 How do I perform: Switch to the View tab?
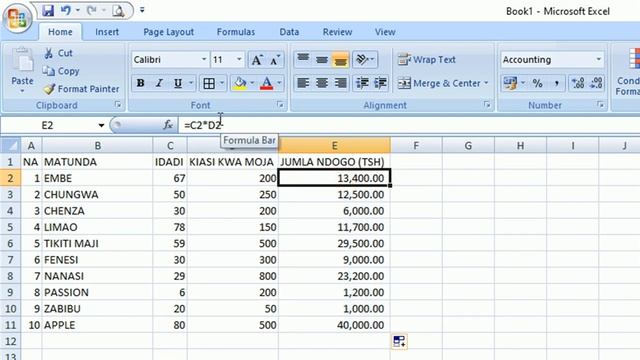click(385, 32)
